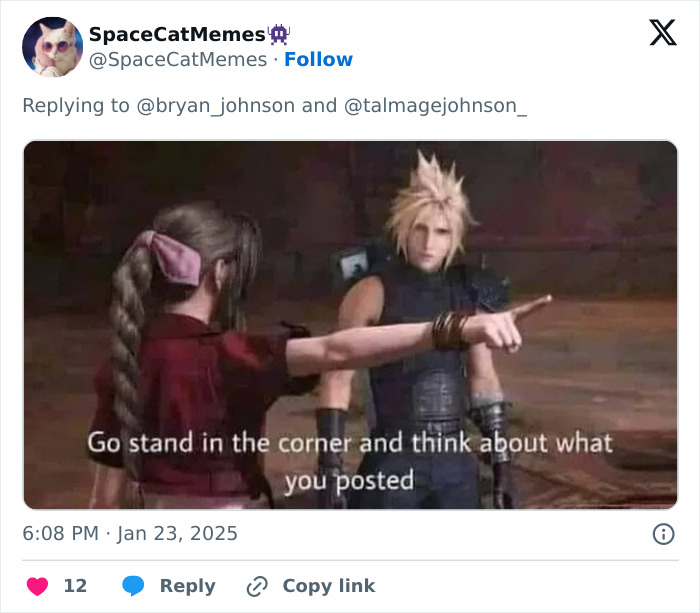Click the Copy link text
The image size is (700, 613).
coord(328,586)
